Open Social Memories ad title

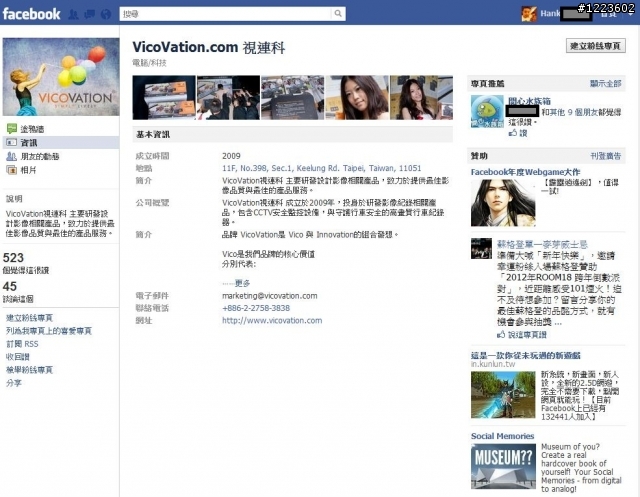tap(502, 436)
